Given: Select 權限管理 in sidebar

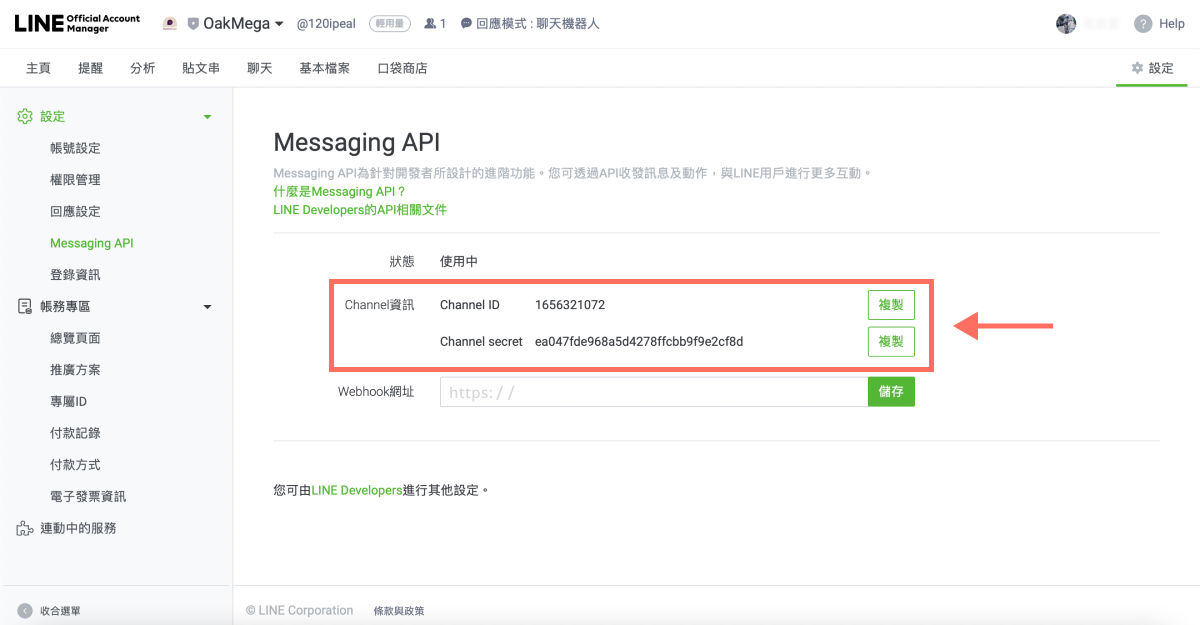Looking at the screenshot, I should [75, 180].
